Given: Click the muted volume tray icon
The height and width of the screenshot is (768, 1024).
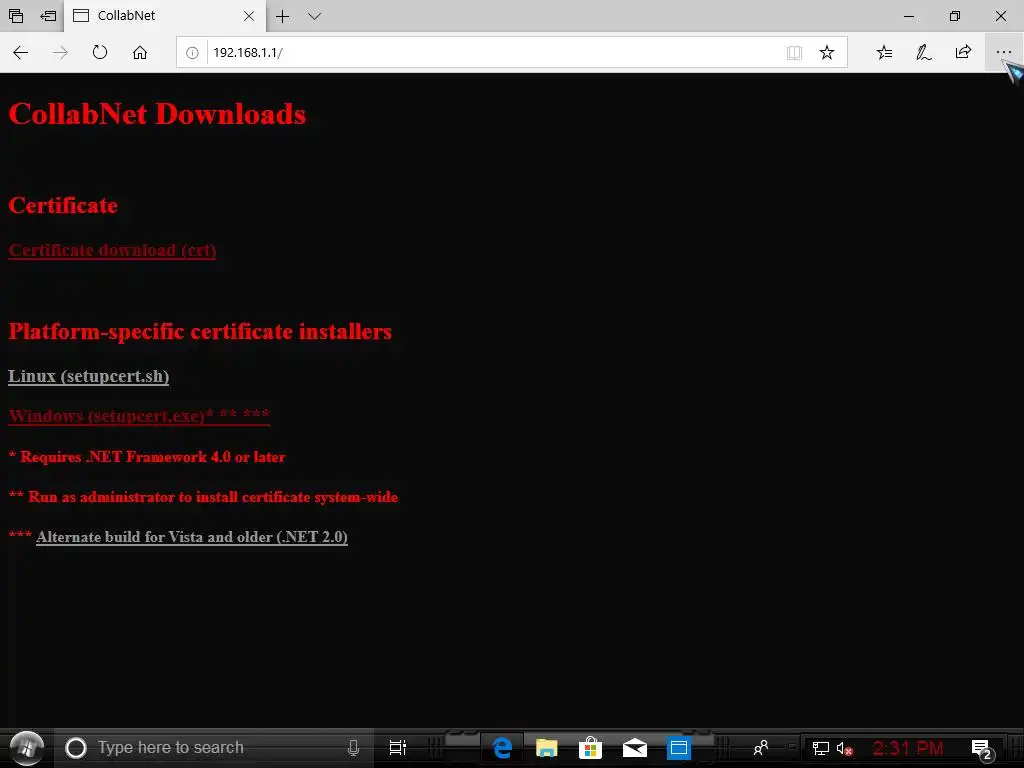Looking at the screenshot, I should click(x=844, y=748).
